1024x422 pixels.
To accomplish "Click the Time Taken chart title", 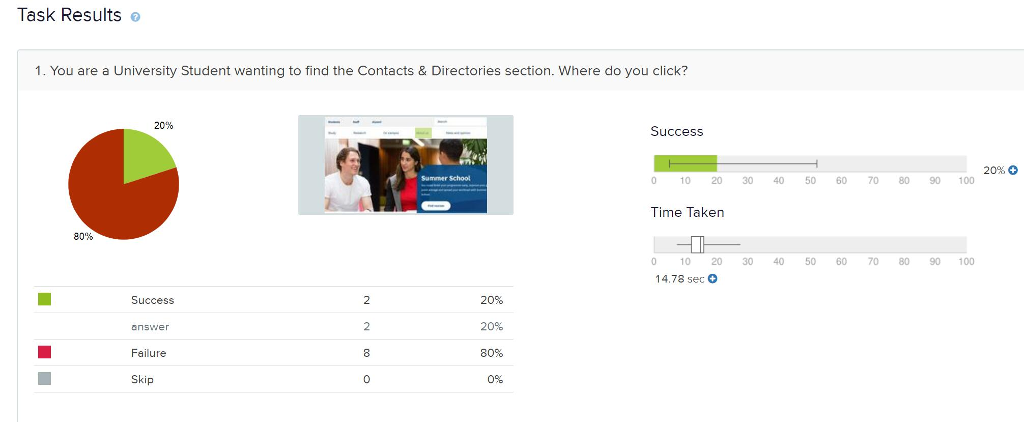I will click(687, 212).
